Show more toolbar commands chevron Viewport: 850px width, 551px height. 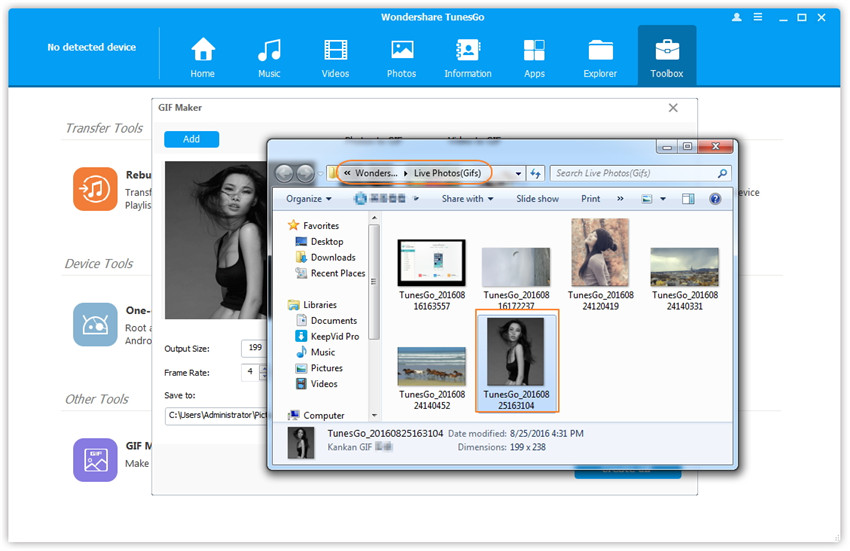click(x=620, y=199)
